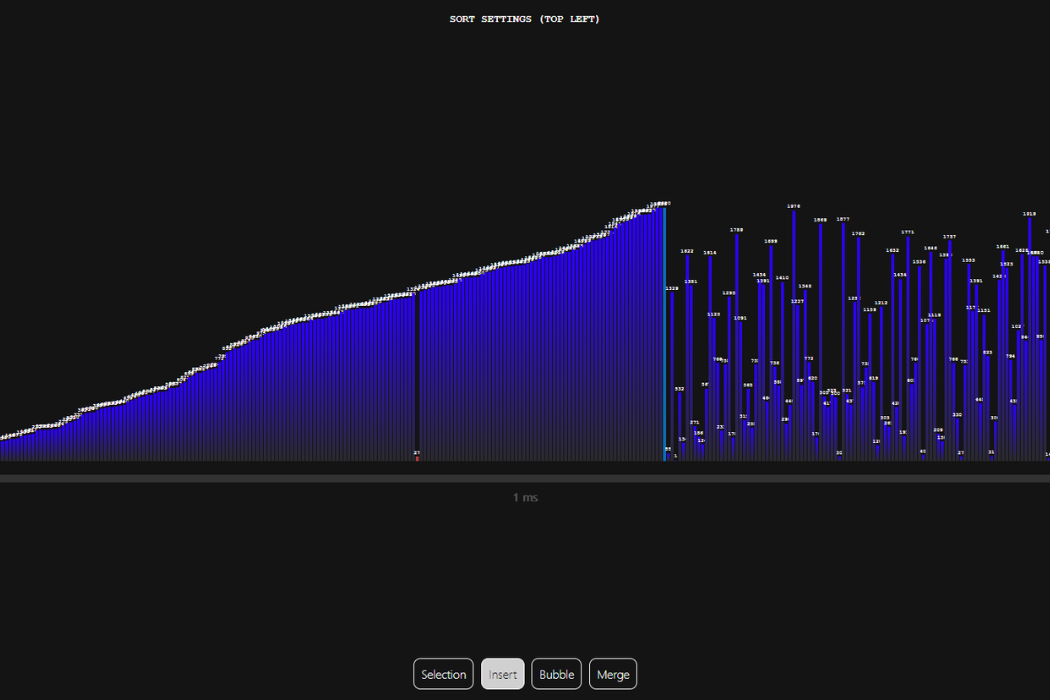Start the Merge sort algorithm
The width and height of the screenshot is (1050, 700).
[x=613, y=674]
